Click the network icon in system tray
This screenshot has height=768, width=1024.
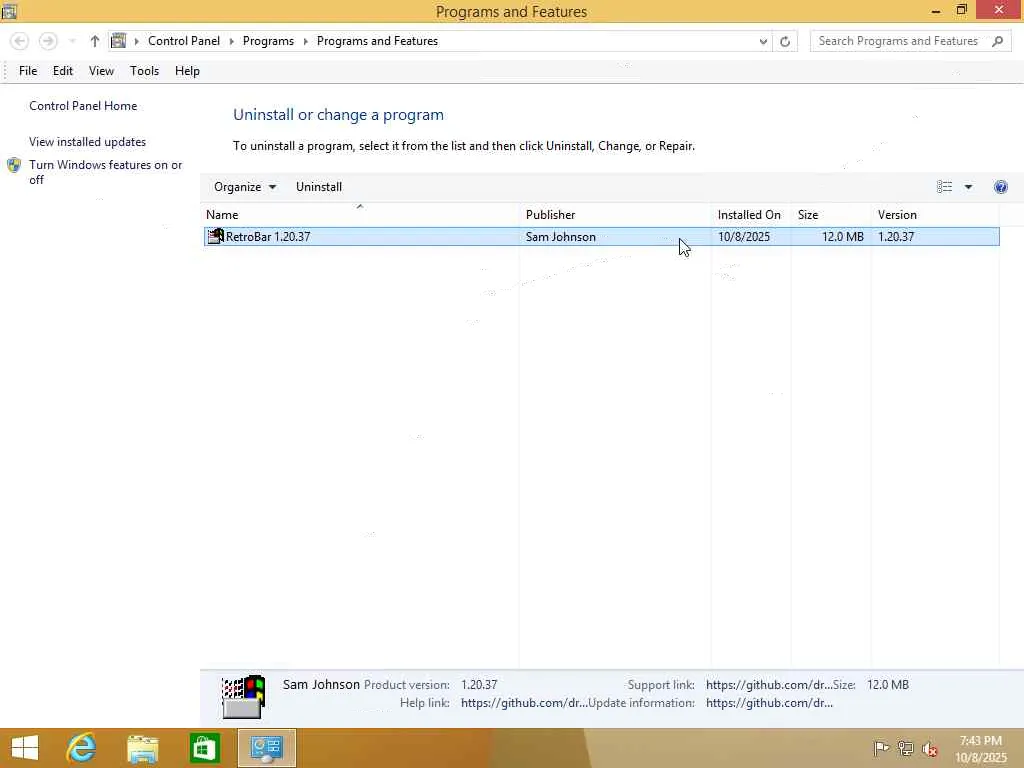(905, 748)
